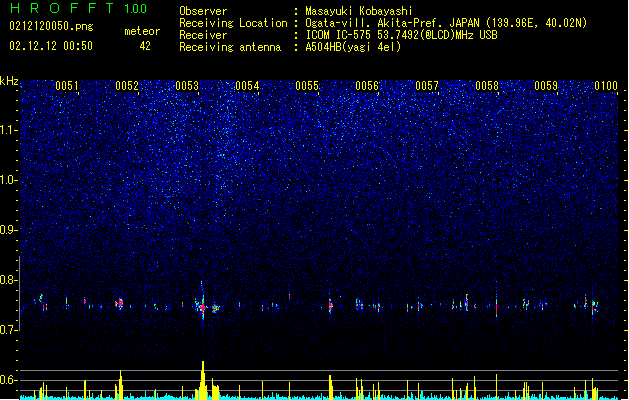Viewport: 629px width, 400px height.
Task: Click the antenna A504HB(yagi 4el) text
Action: tap(353, 47)
